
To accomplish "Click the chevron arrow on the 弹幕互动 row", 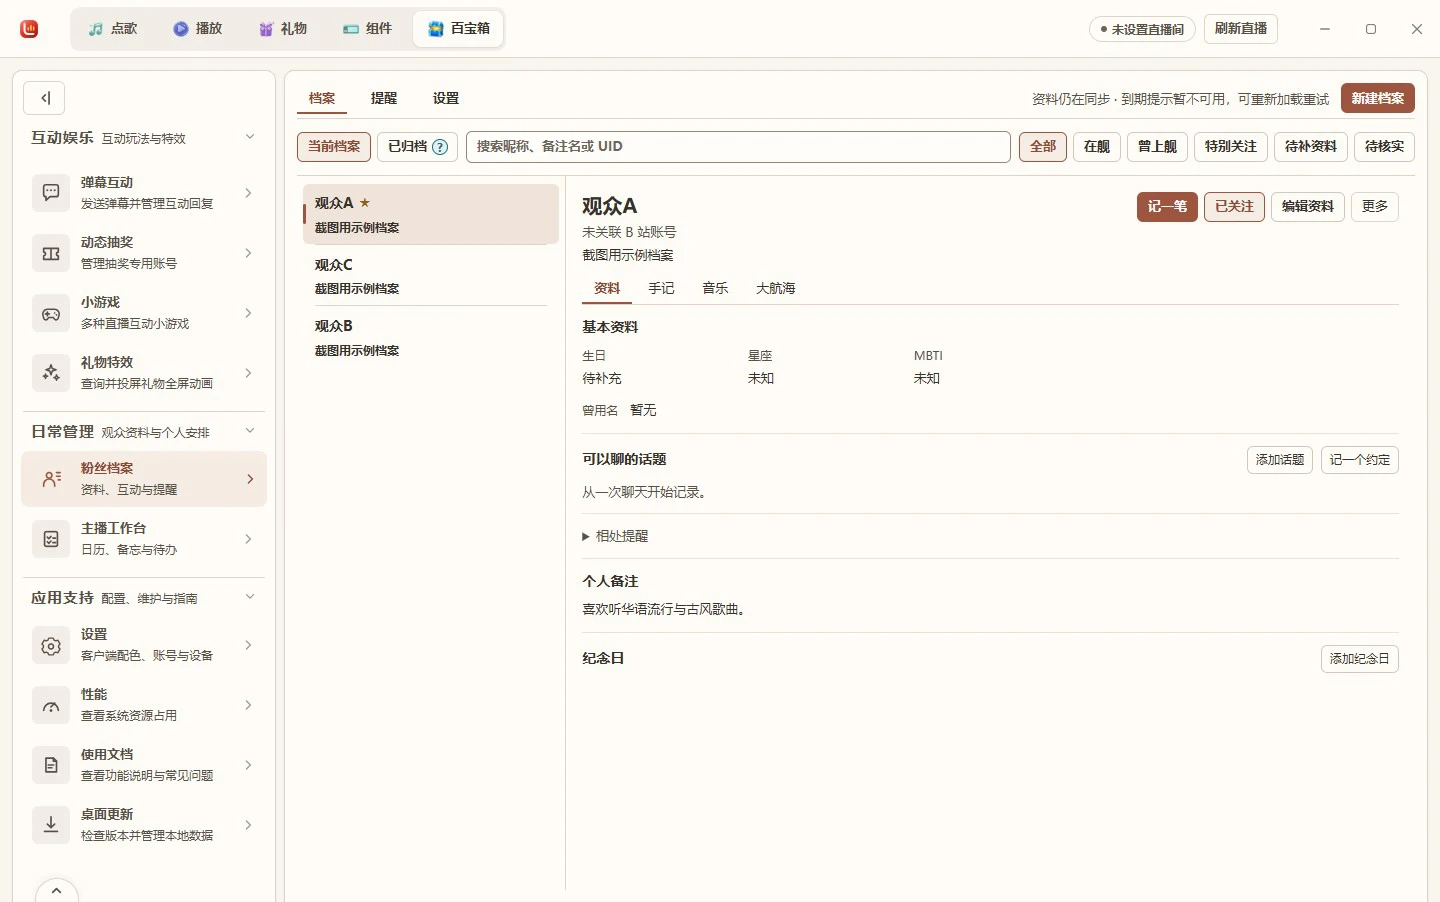I will click(249, 193).
